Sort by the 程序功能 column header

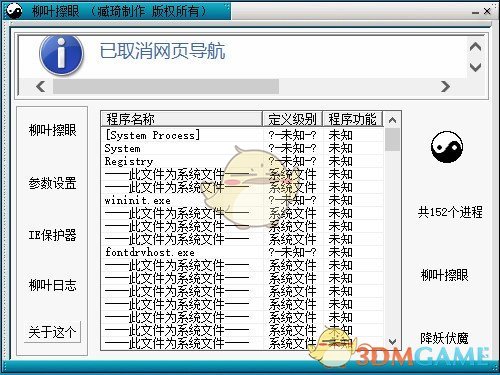point(353,119)
